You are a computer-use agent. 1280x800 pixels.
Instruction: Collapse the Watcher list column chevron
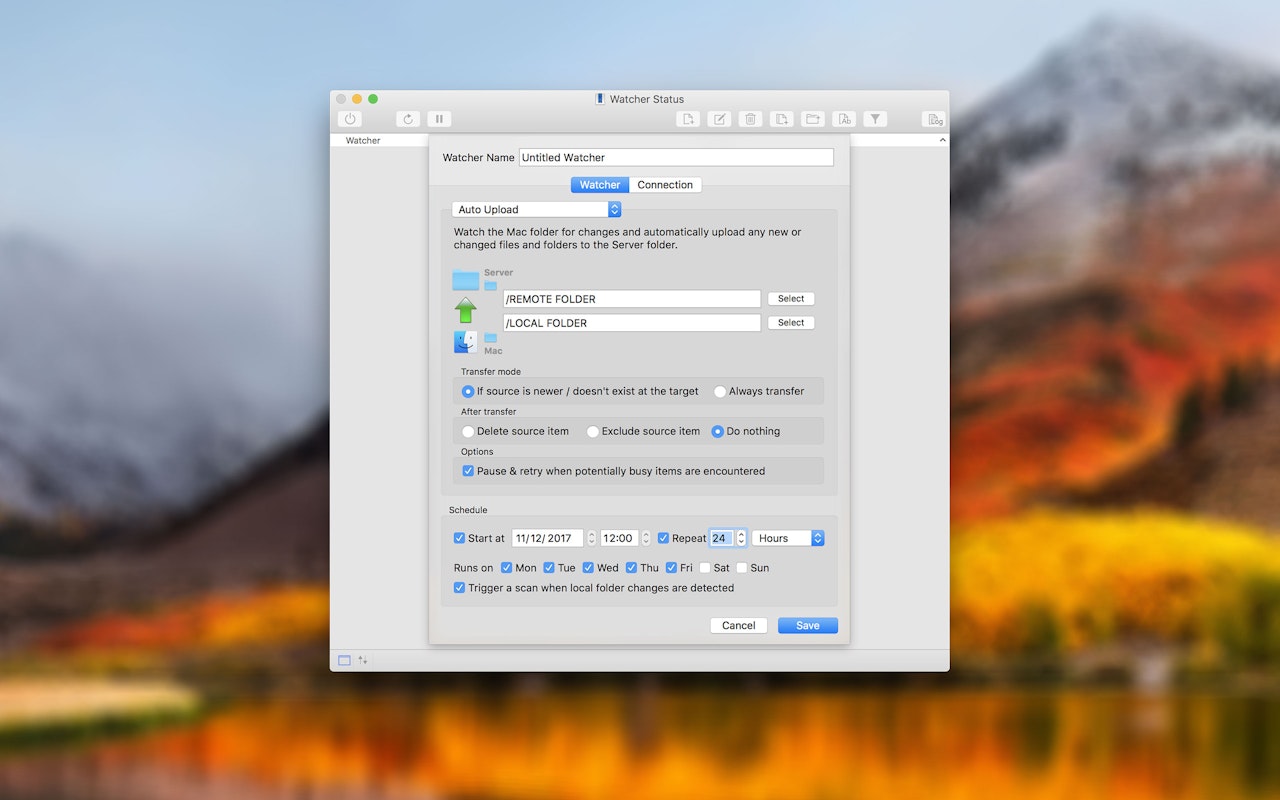tap(942, 140)
